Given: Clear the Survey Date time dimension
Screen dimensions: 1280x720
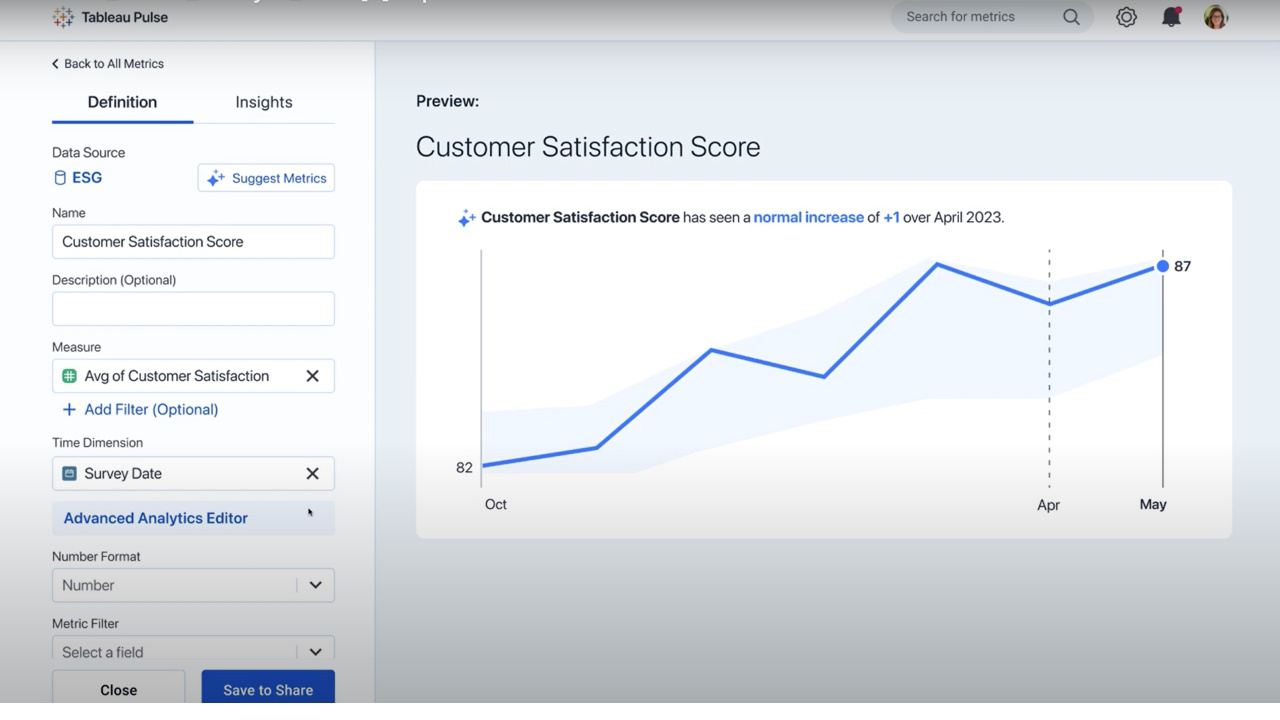Looking at the screenshot, I should [x=312, y=474].
